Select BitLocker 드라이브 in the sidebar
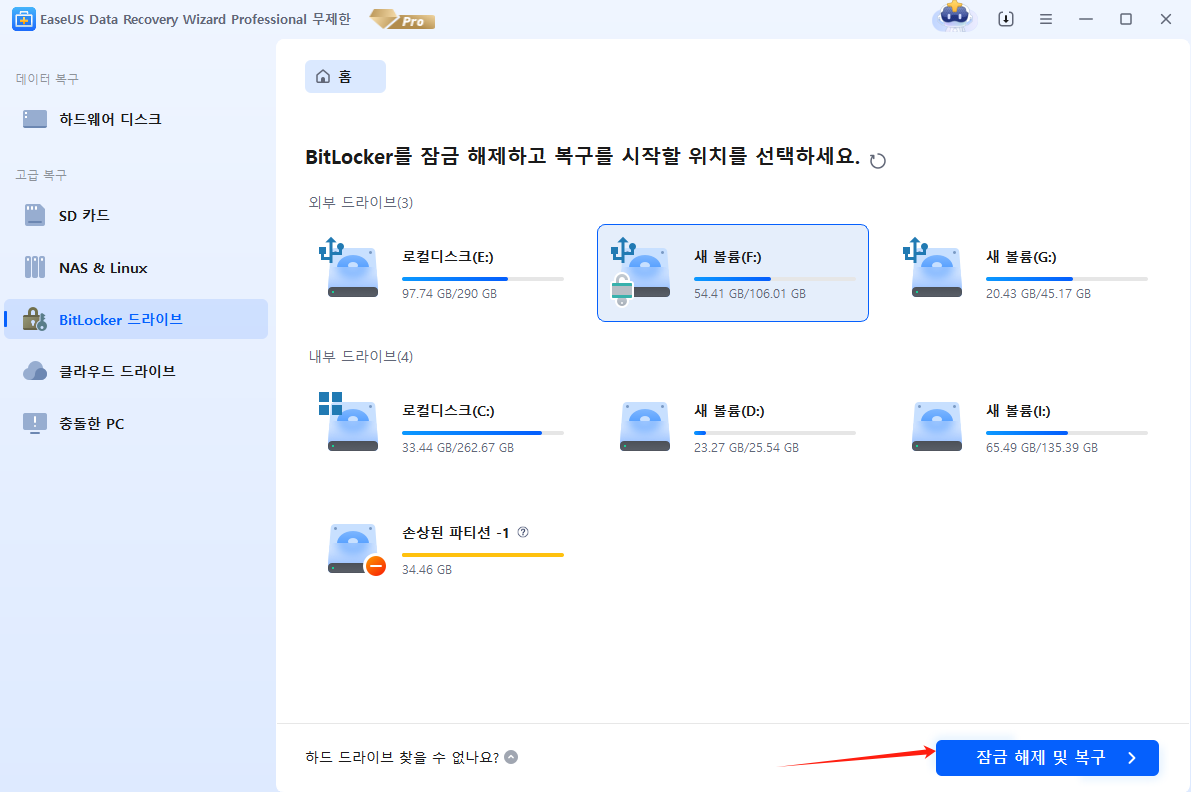The width and height of the screenshot is (1191, 792). coord(136,319)
